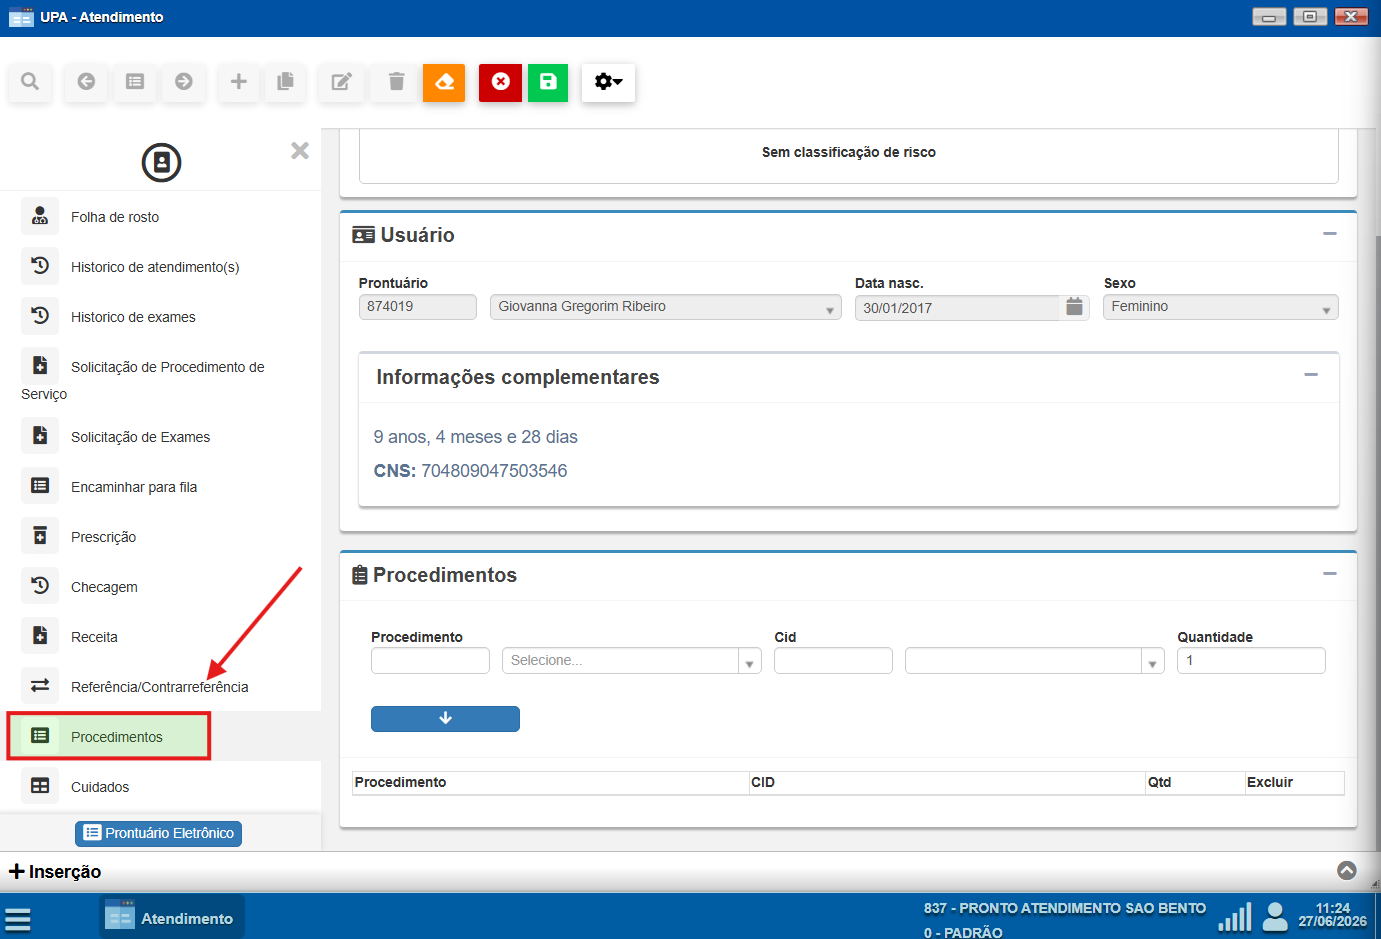Image resolution: width=1381 pixels, height=939 pixels.
Task: Click the plus add-record toolbar icon
Action: coord(238,82)
